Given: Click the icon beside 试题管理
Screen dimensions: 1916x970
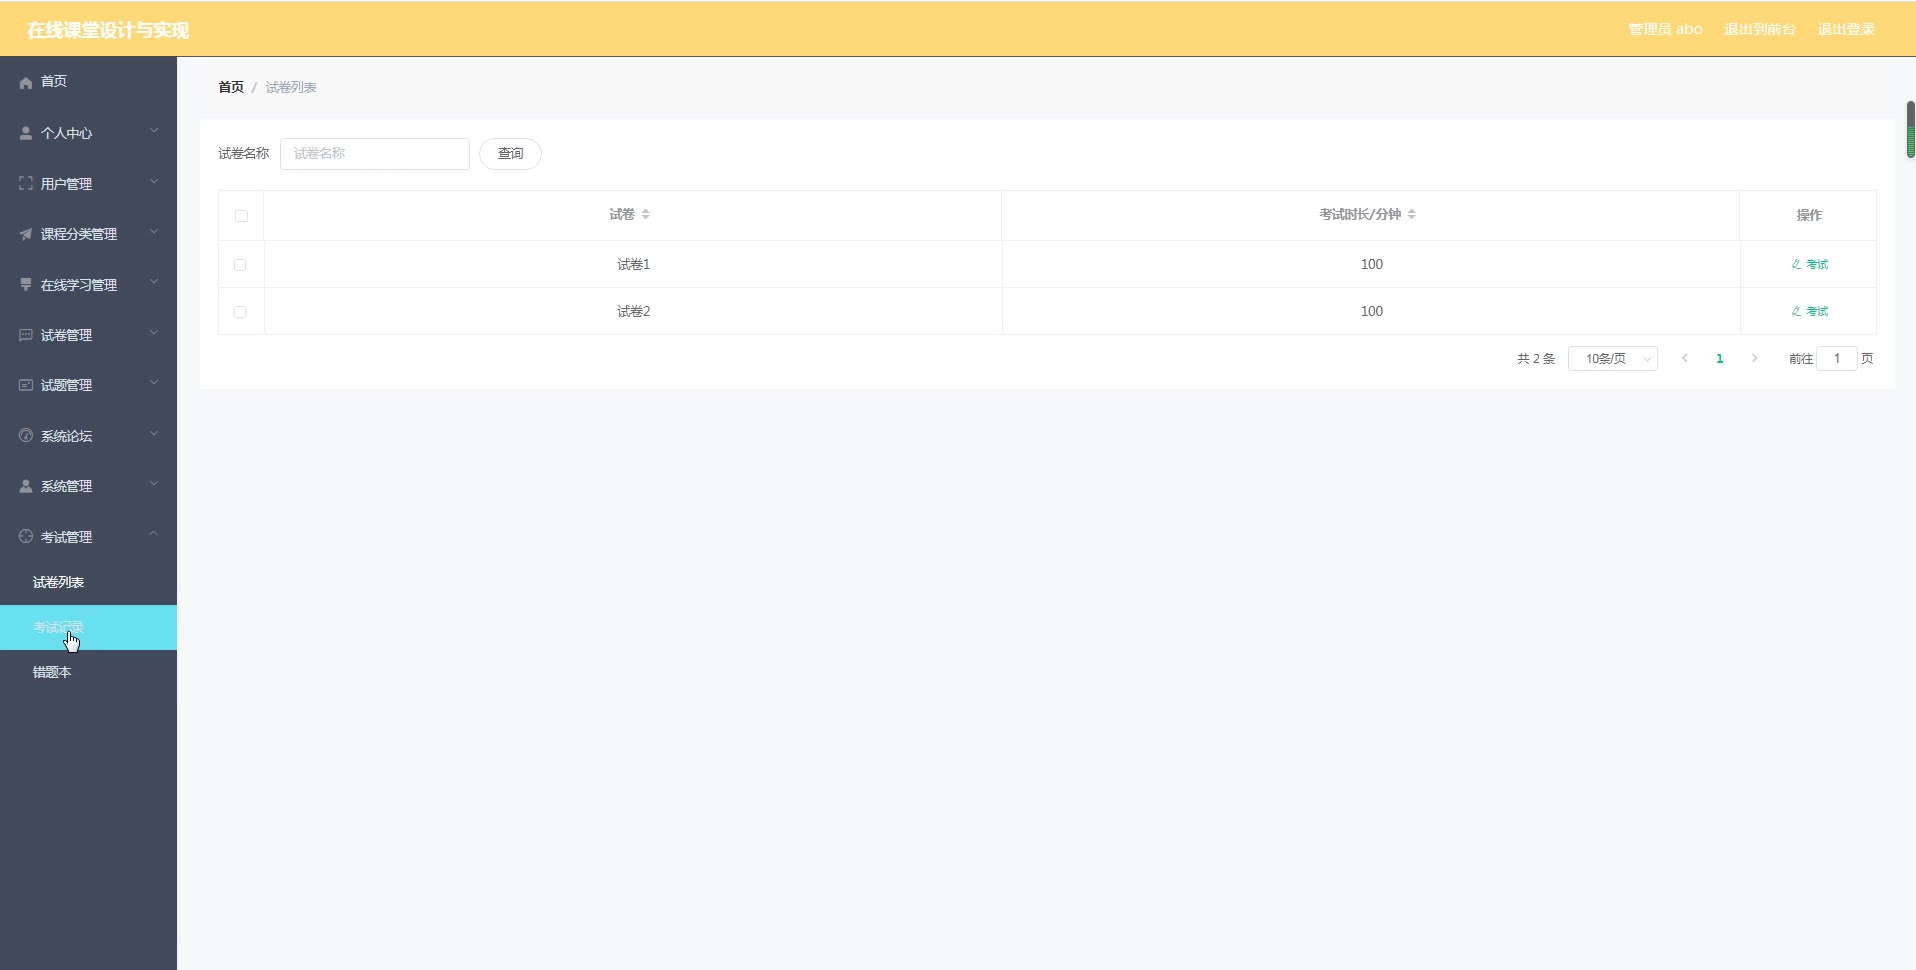Looking at the screenshot, I should [x=26, y=385].
